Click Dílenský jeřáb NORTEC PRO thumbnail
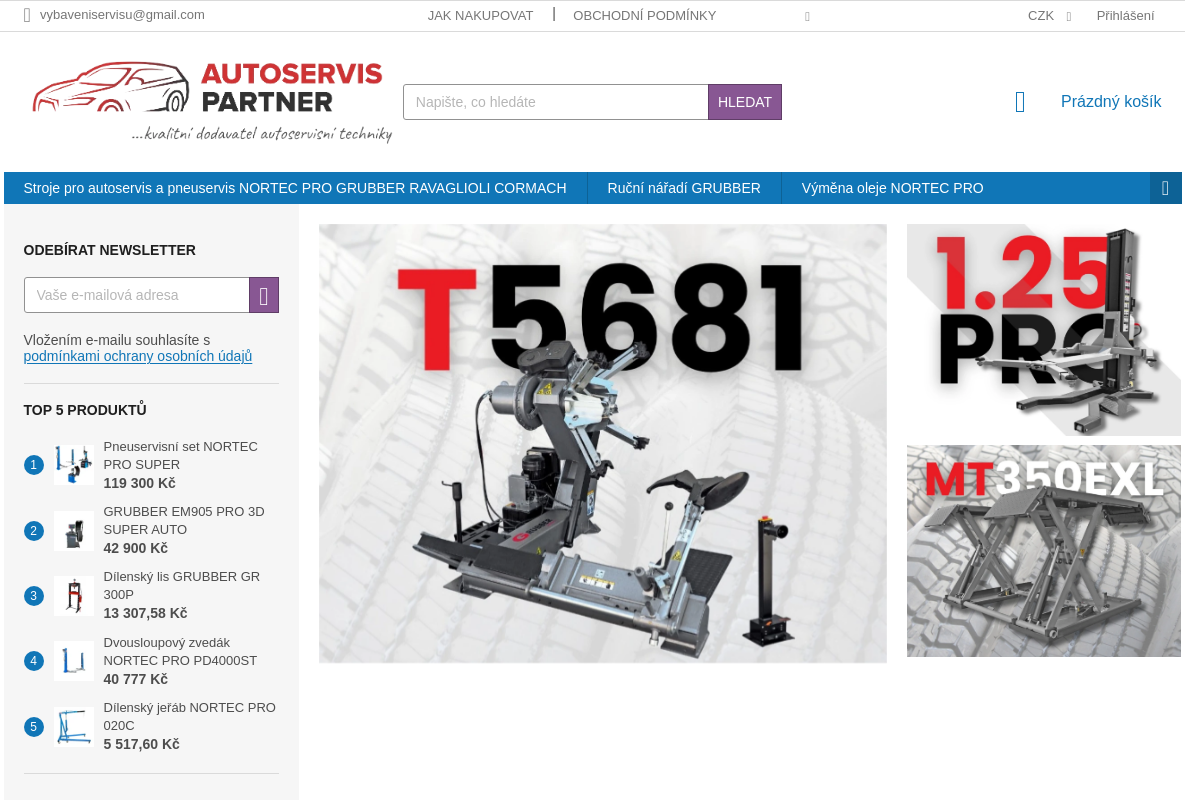1200x800 pixels. (74, 727)
